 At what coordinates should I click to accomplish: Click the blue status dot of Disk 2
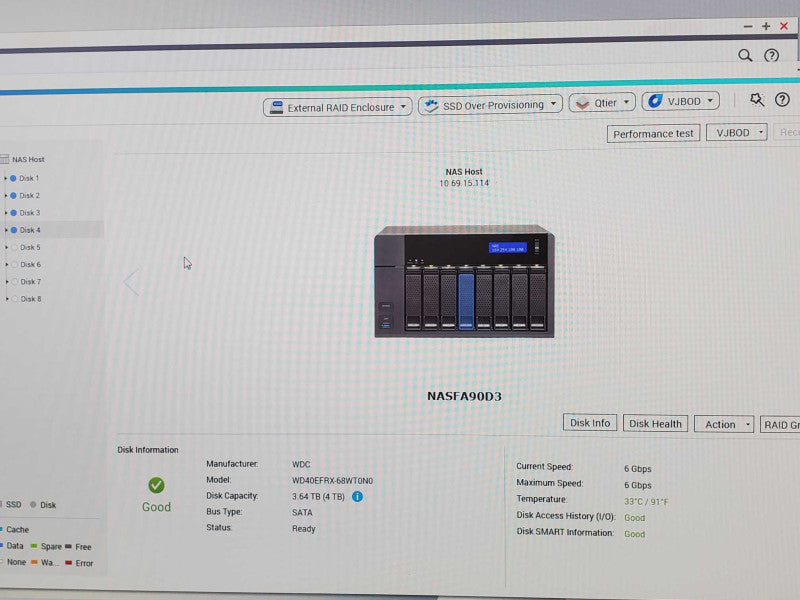tap(13, 195)
